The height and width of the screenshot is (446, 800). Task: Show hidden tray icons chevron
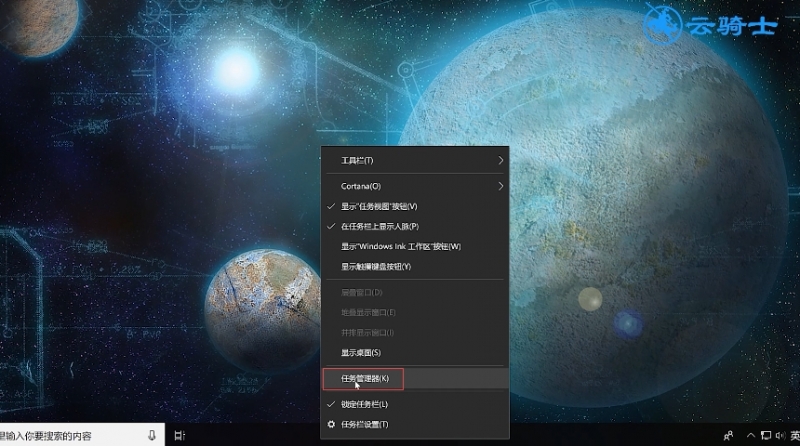click(x=751, y=435)
